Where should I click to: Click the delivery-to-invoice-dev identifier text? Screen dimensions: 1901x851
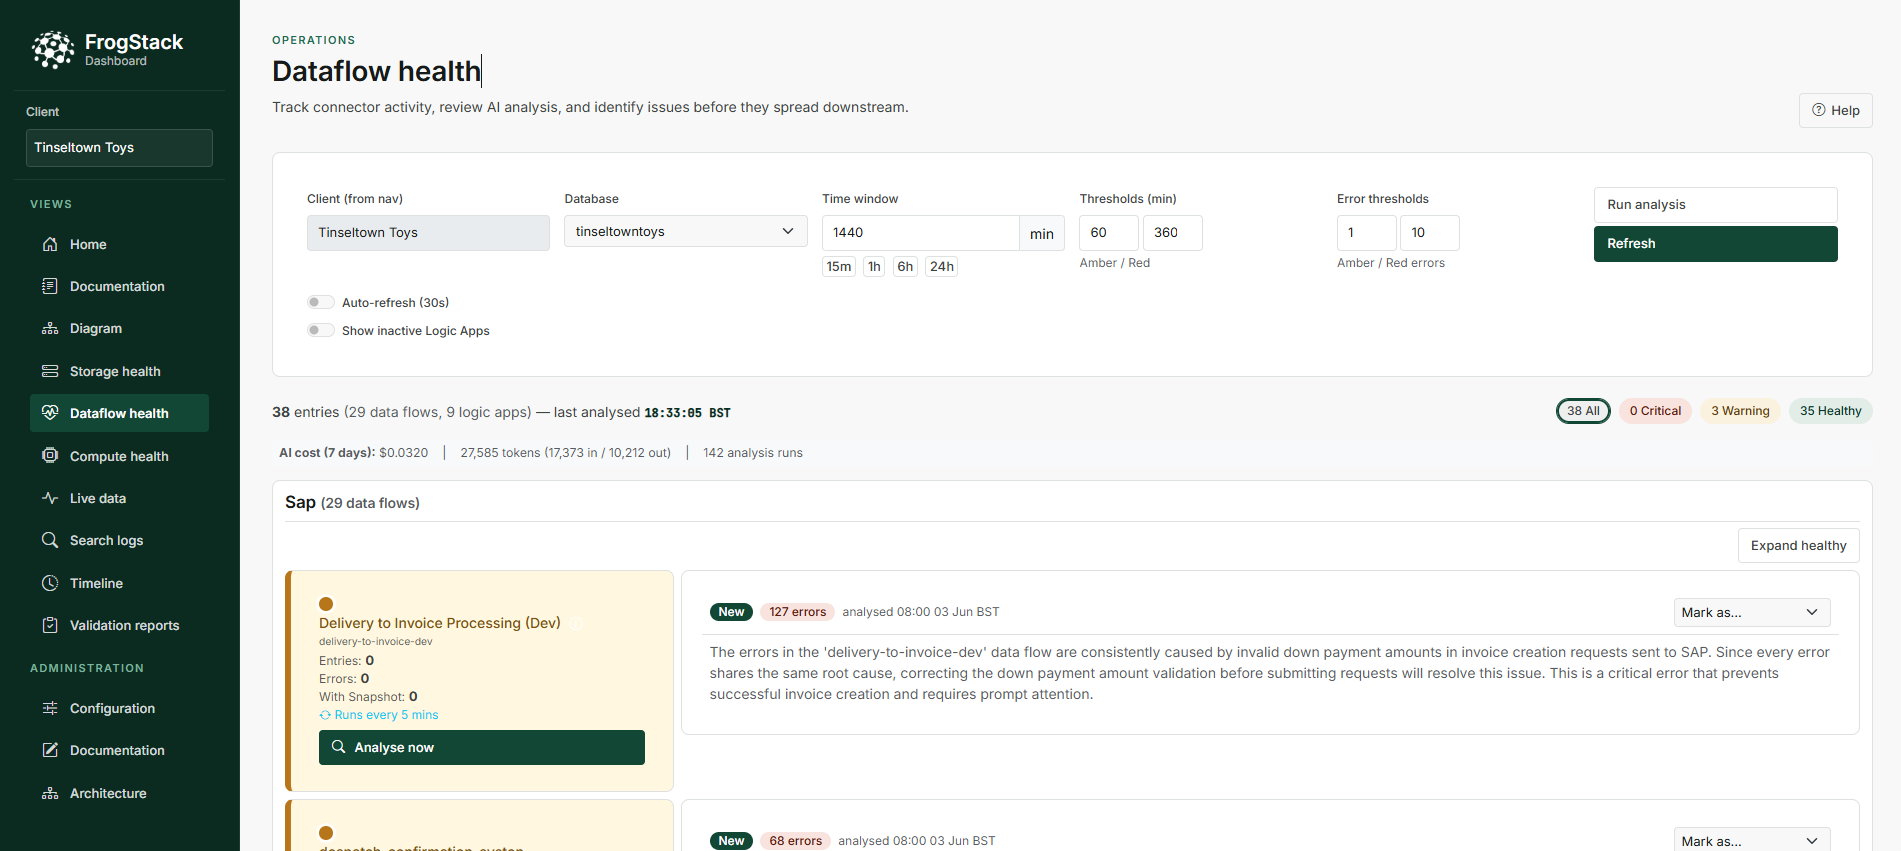tap(376, 642)
